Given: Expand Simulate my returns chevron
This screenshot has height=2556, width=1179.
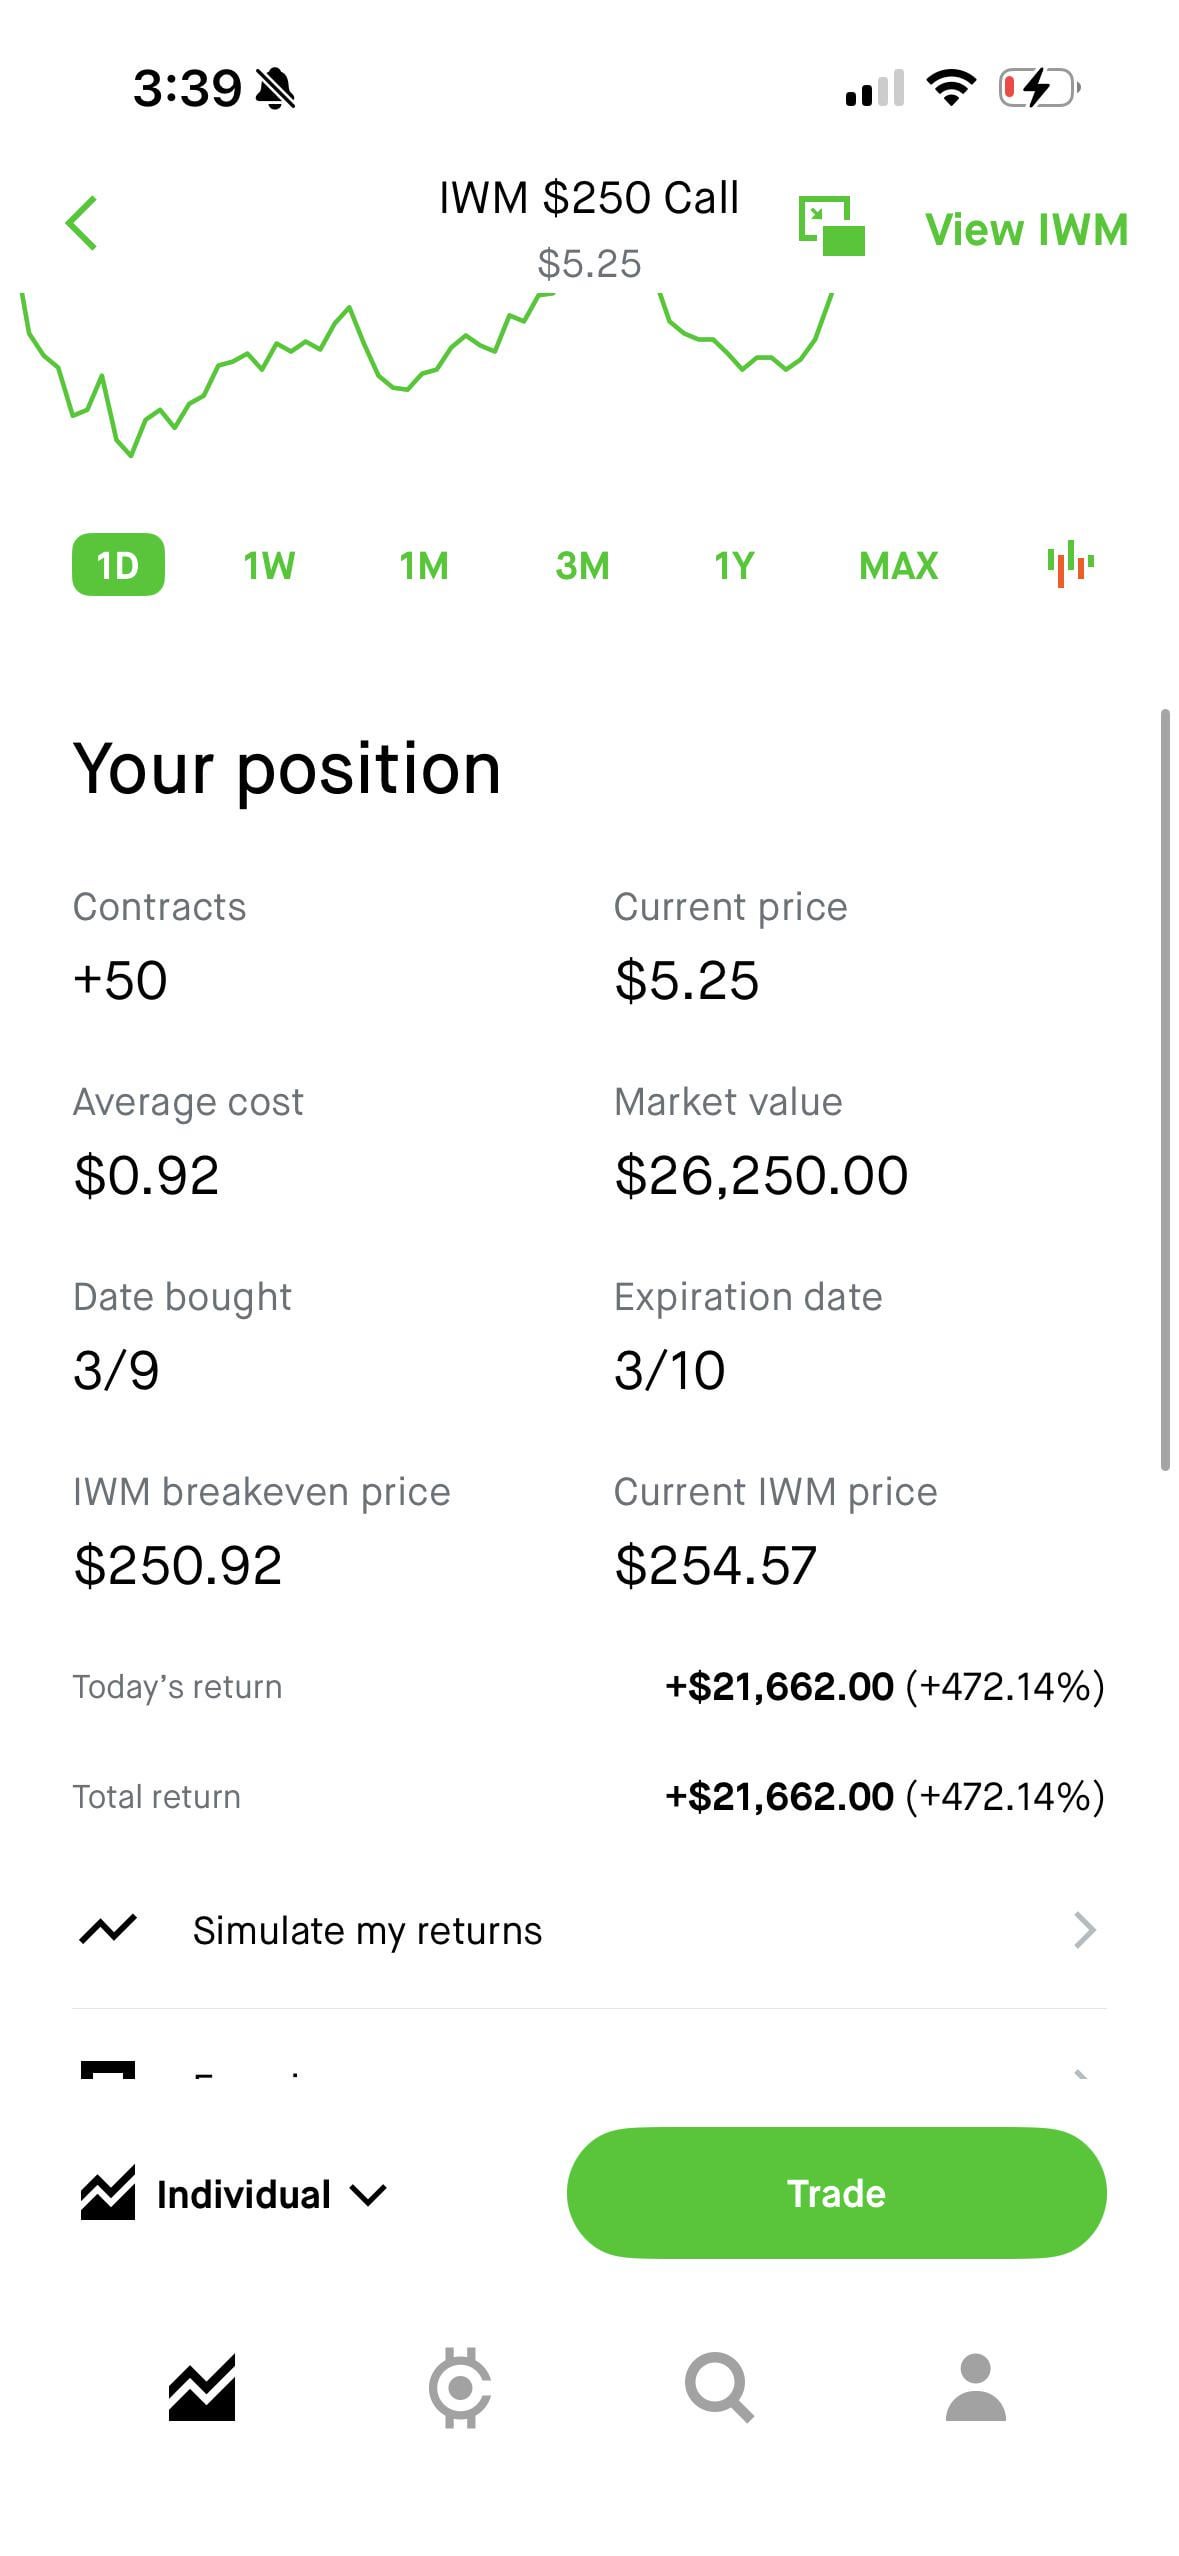Looking at the screenshot, I should pyautogui.click(x=1084, y=1930).
